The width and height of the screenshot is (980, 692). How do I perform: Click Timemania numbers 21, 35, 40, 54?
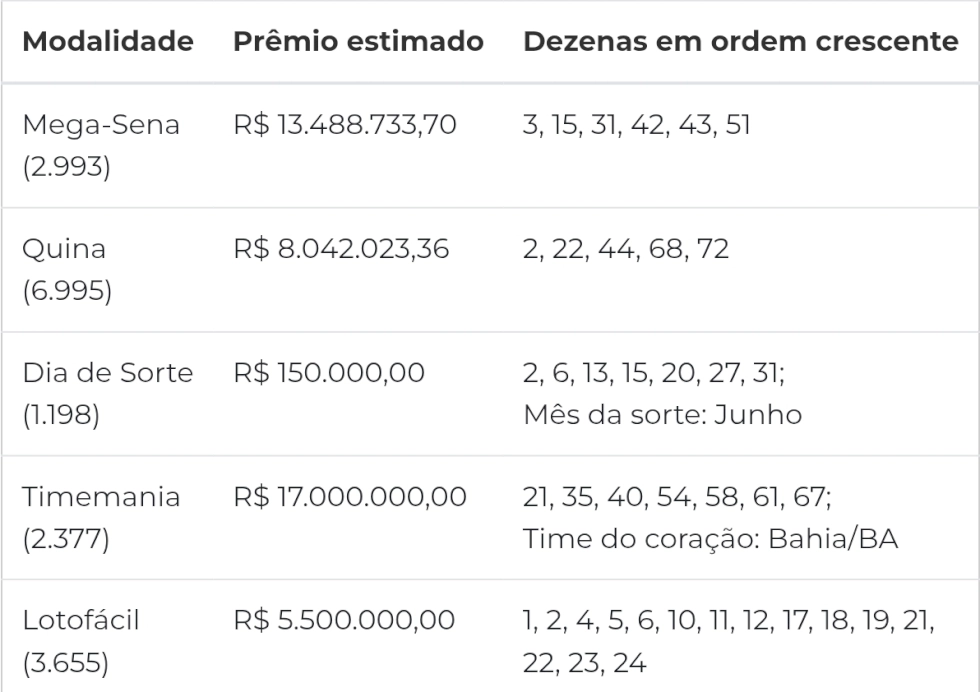point(606,497)
